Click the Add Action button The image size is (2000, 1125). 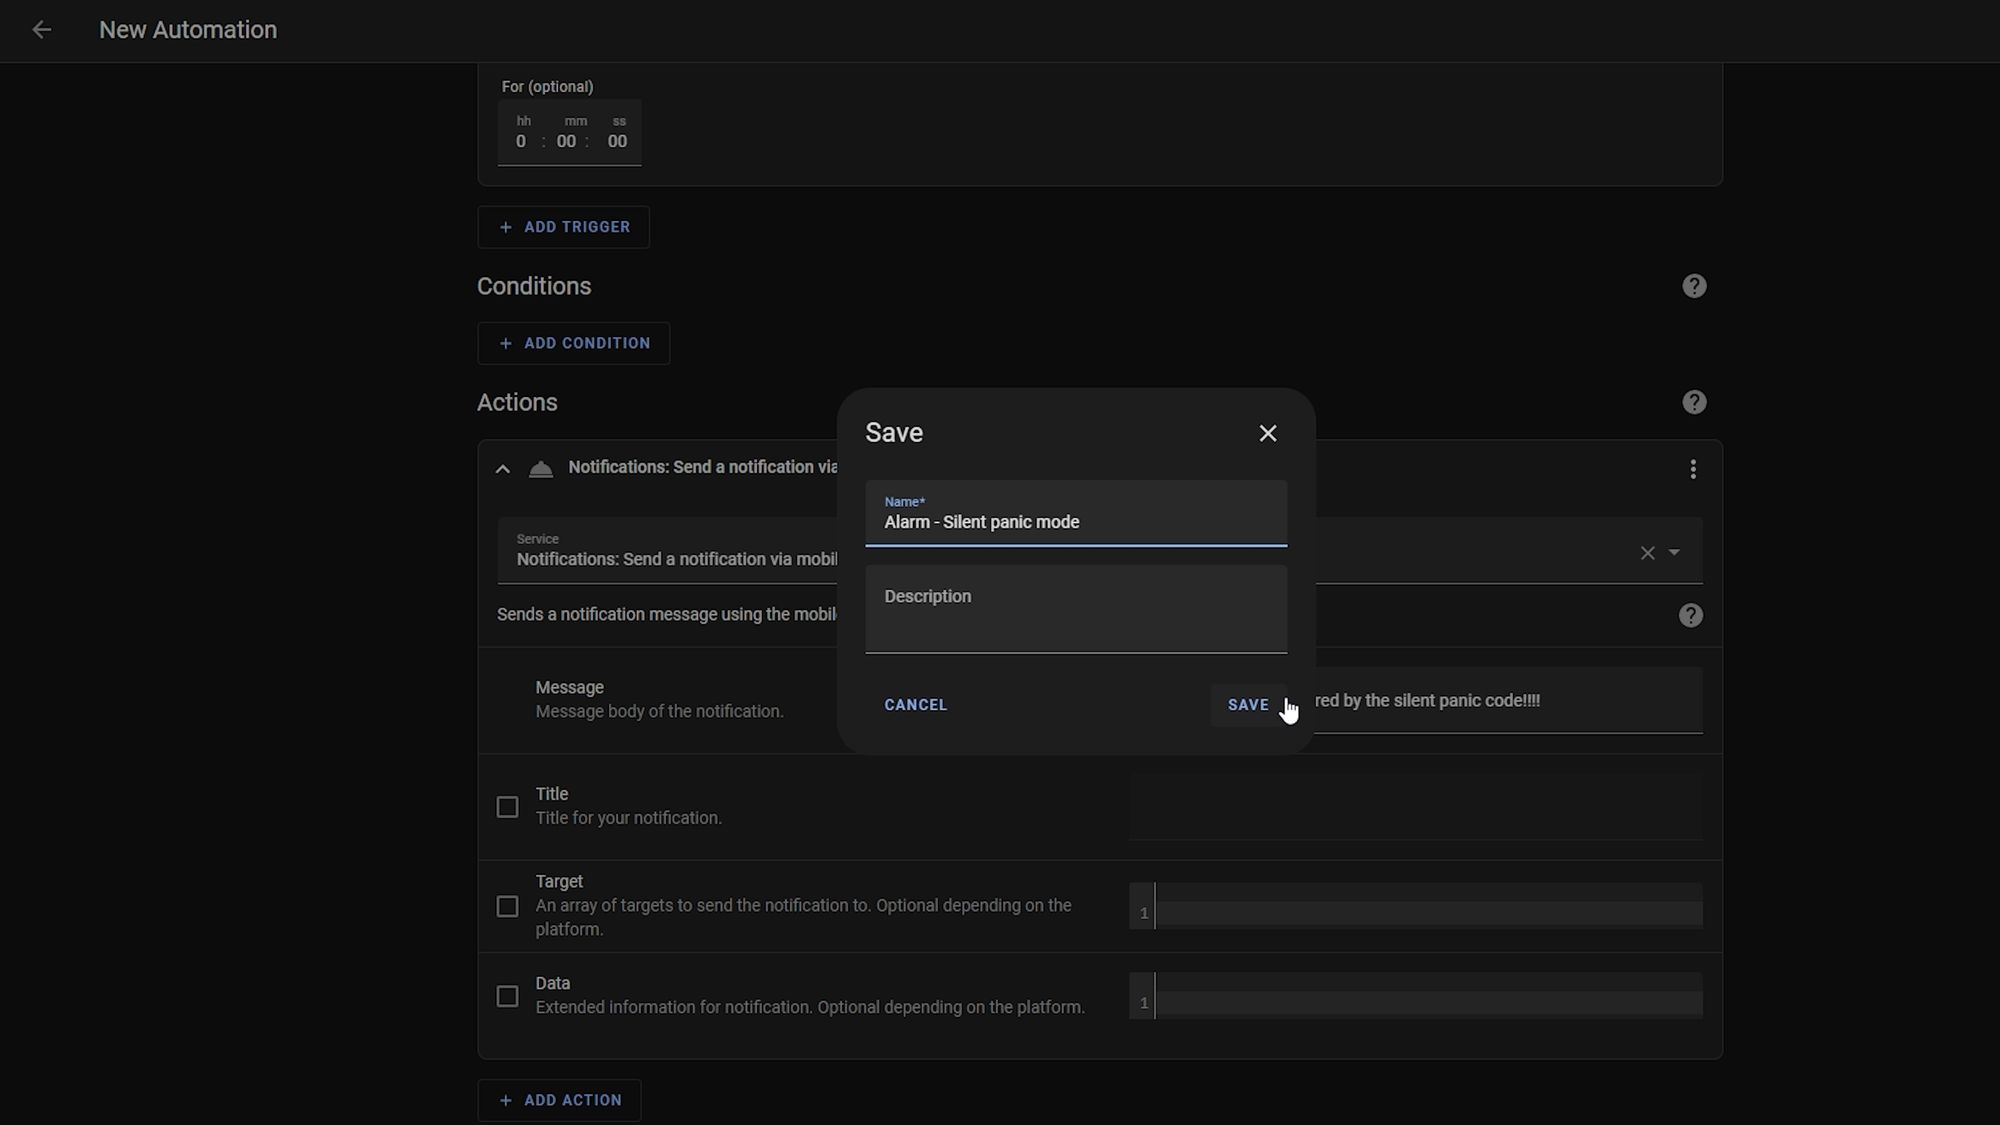click(x=559, y=1100)
